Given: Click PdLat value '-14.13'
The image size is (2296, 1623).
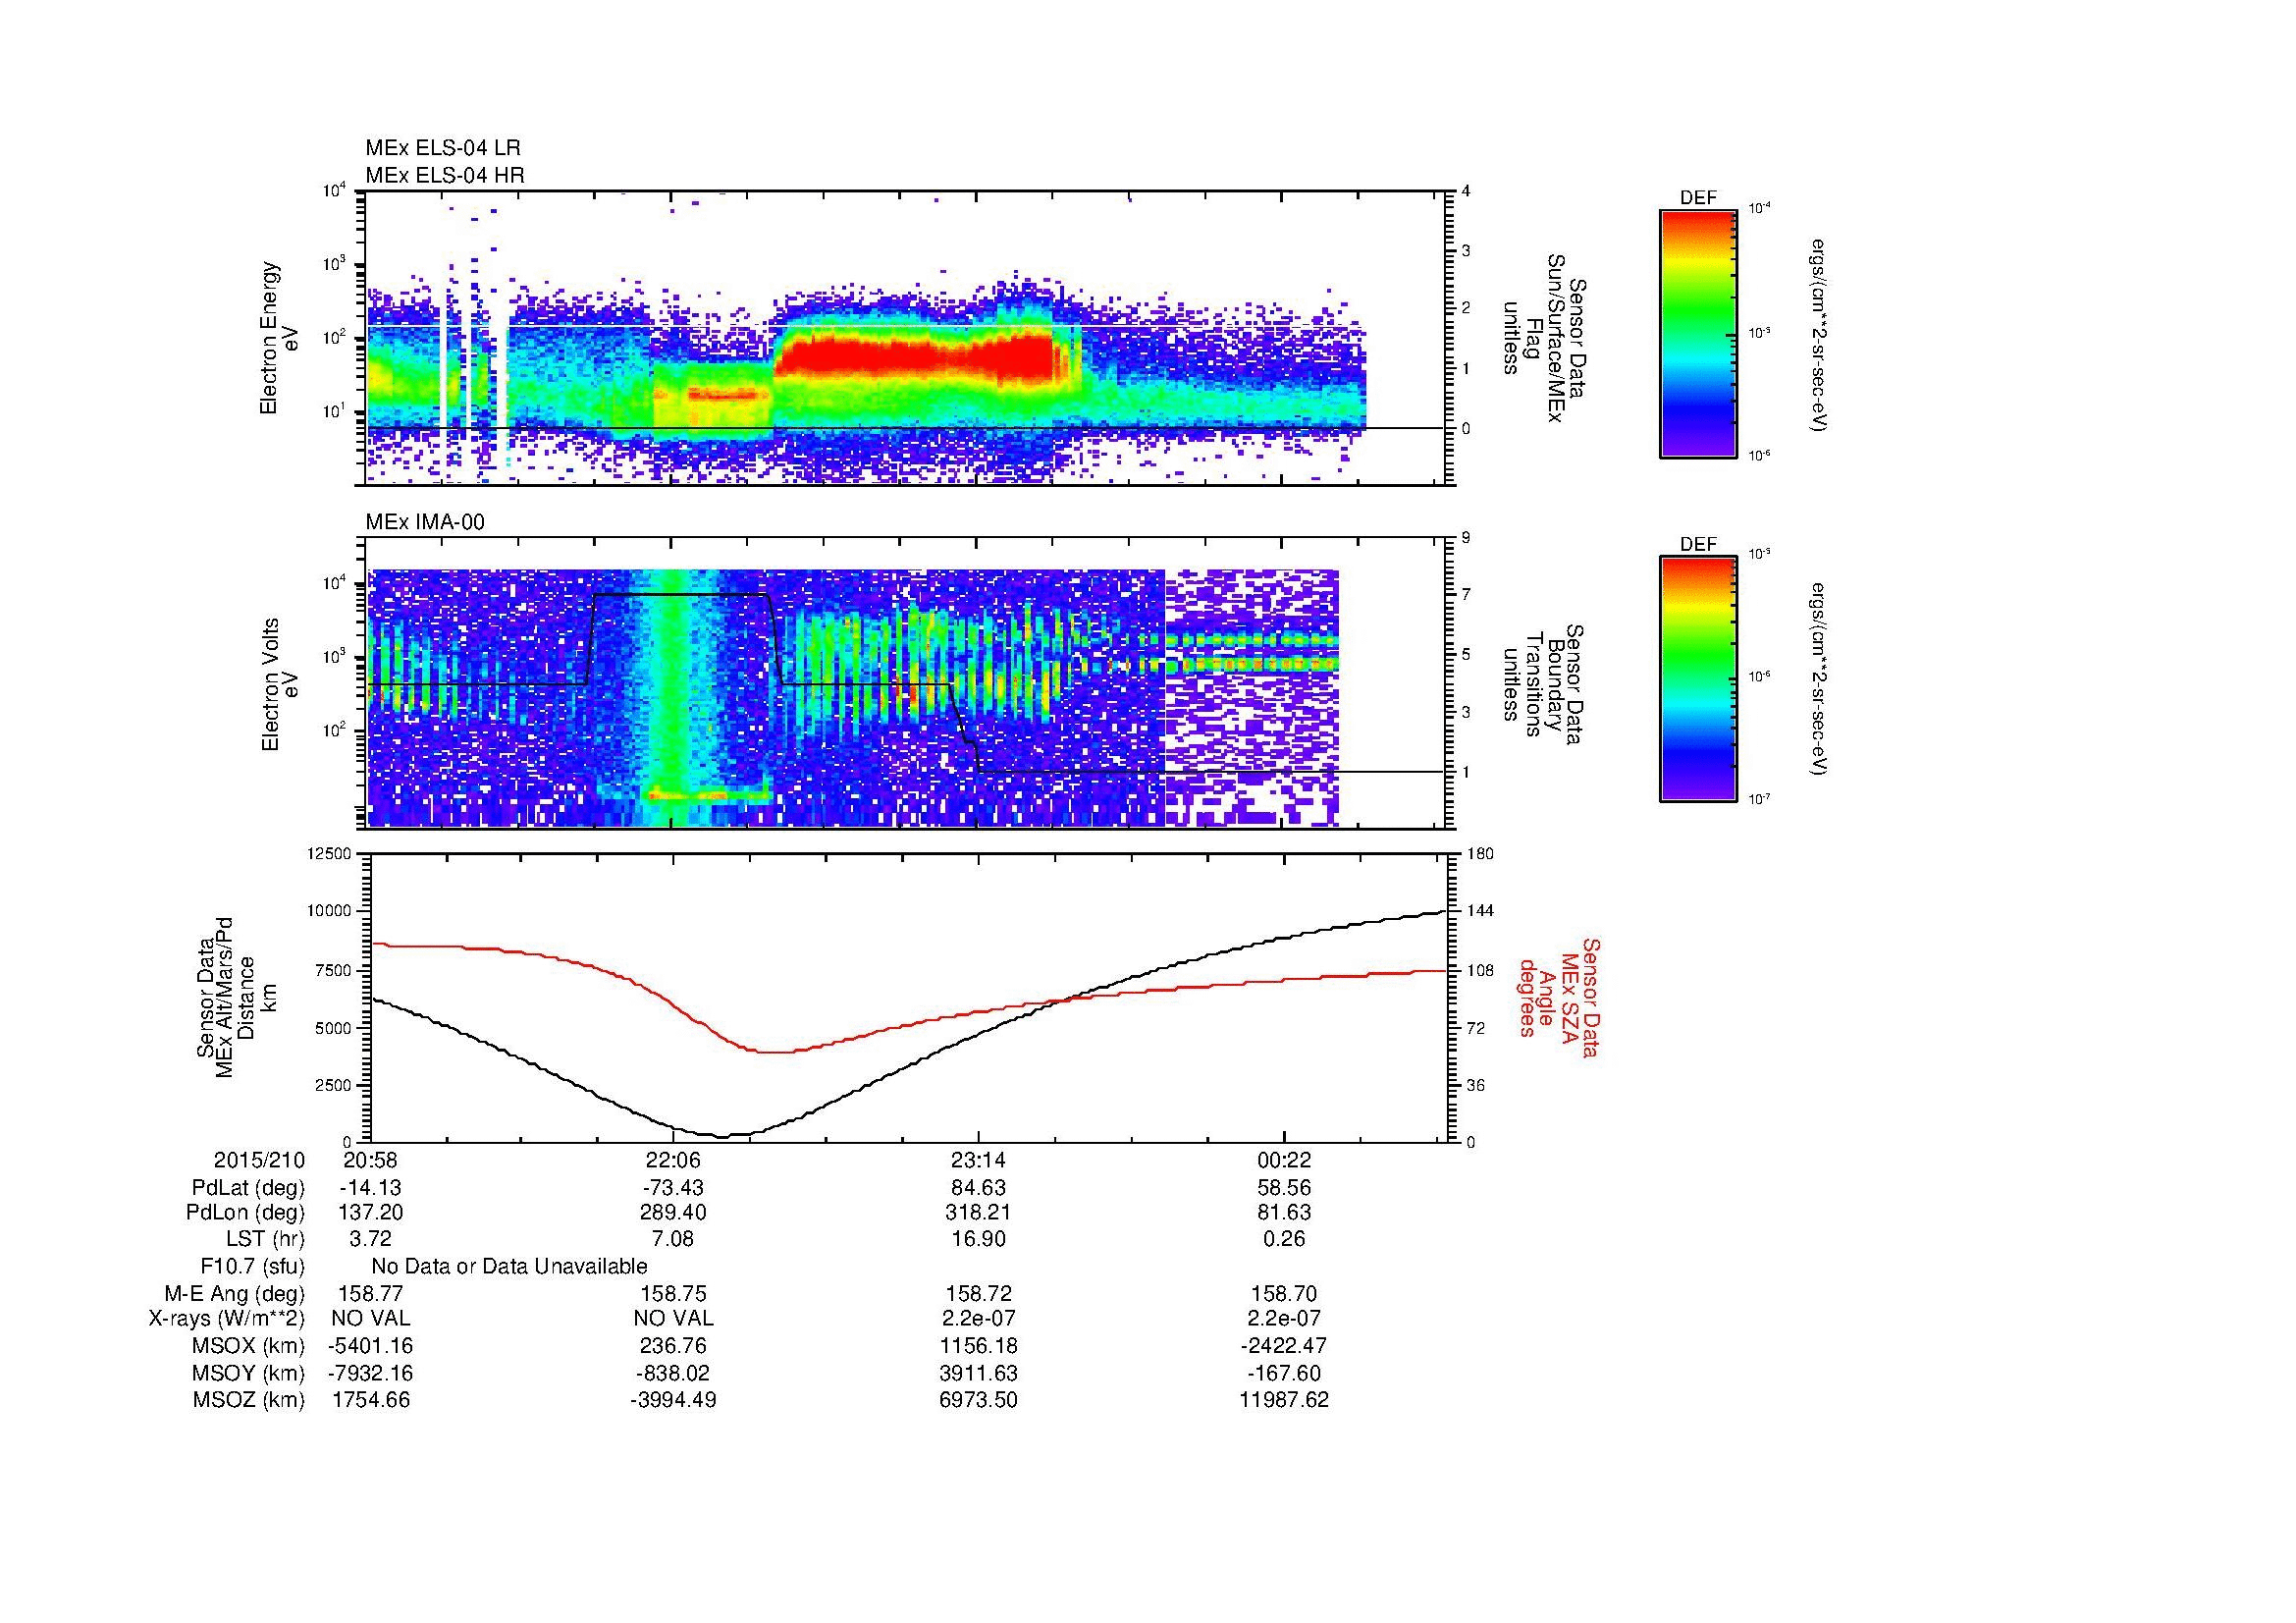Looking at the screenshot, I should click(x=370, y=1188).
